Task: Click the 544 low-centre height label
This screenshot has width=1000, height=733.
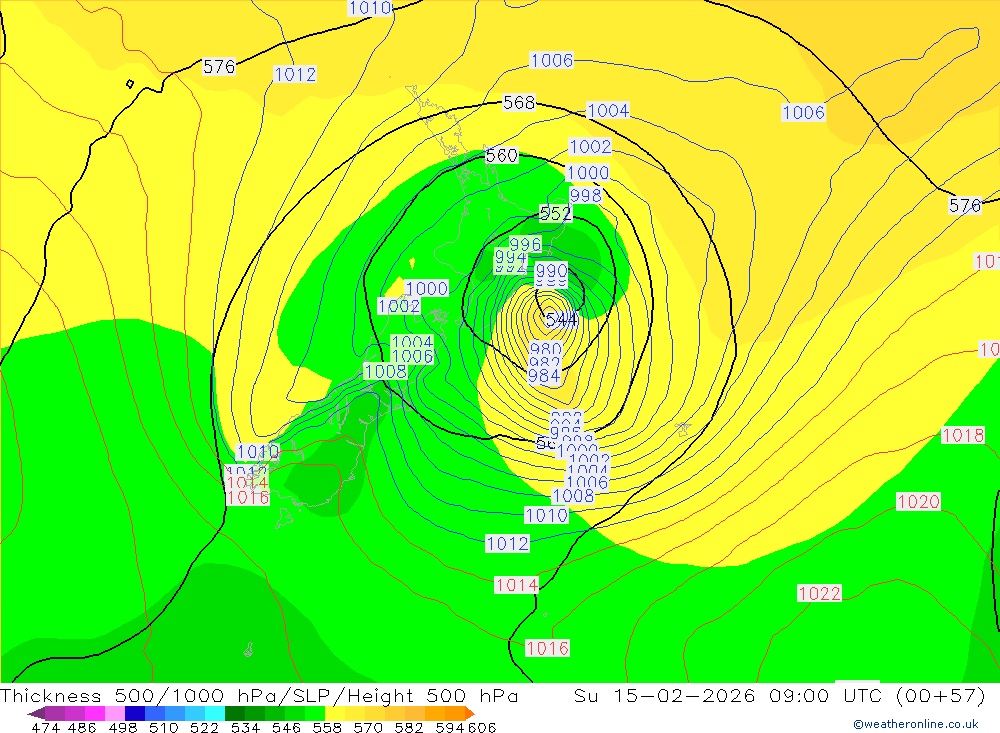Action: 561,319
